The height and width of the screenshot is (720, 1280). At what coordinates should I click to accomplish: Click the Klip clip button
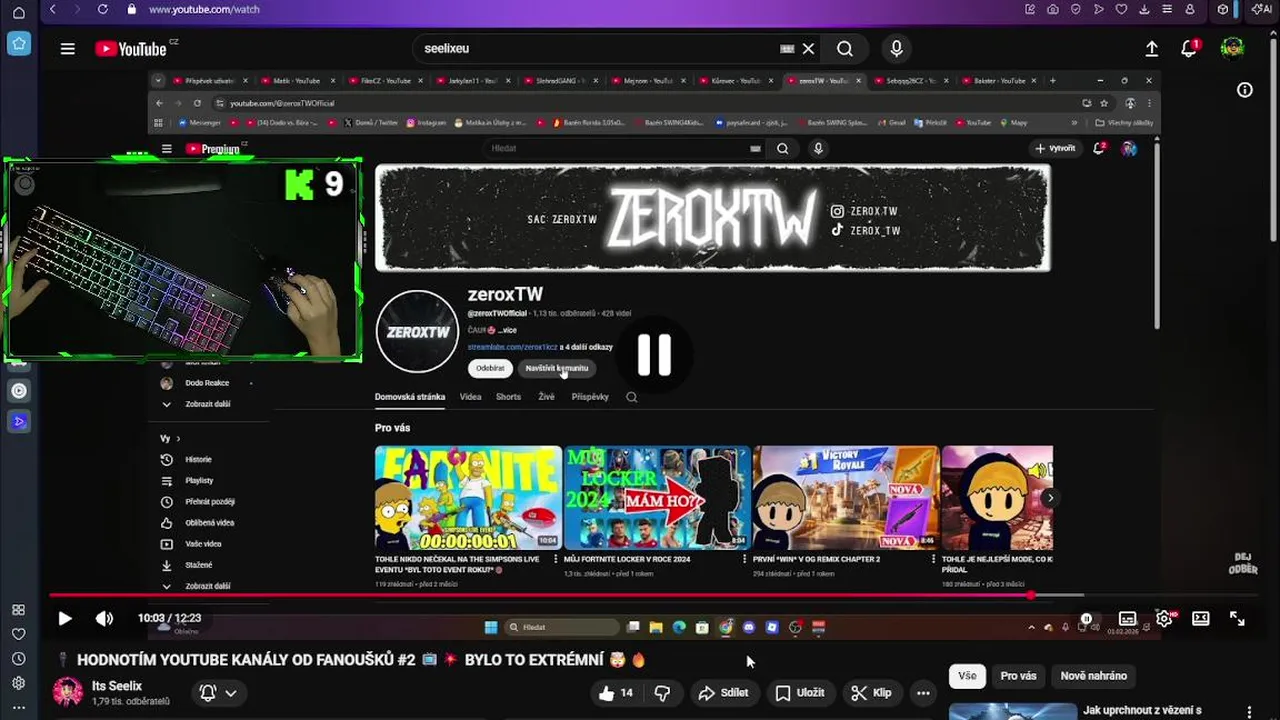click(871, 693)
